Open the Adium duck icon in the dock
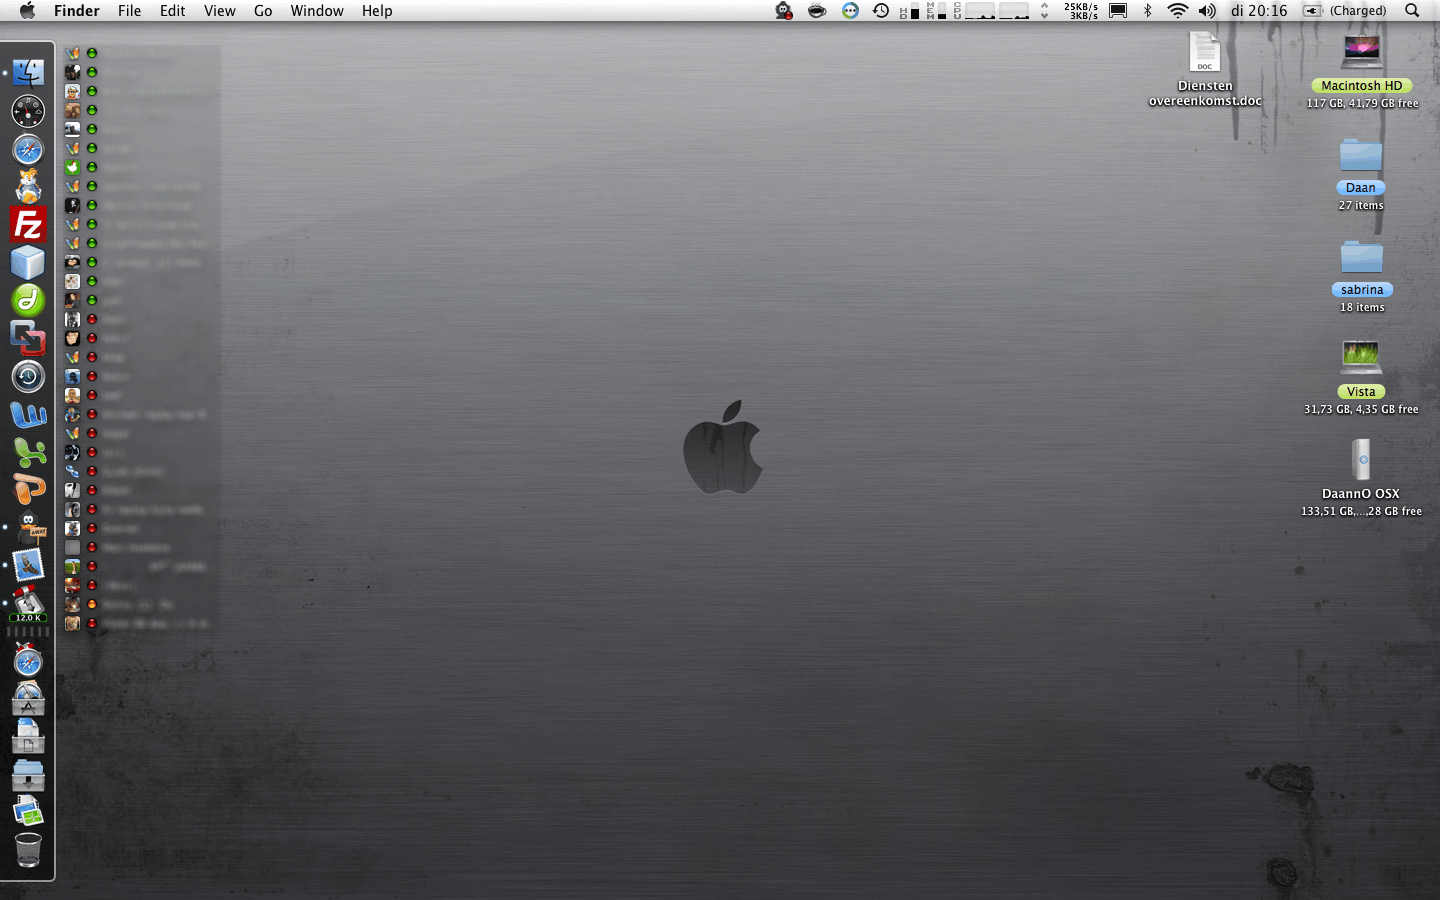Screen dimensions: 1440x900 point(28,527)
